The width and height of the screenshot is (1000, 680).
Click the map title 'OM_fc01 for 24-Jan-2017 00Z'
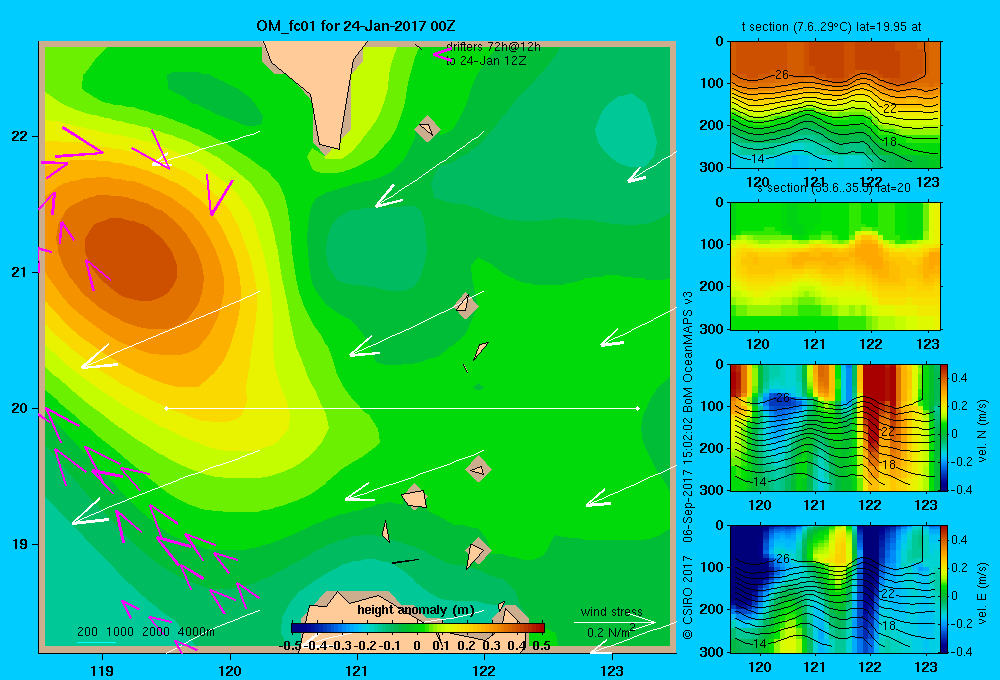point(355,26)
